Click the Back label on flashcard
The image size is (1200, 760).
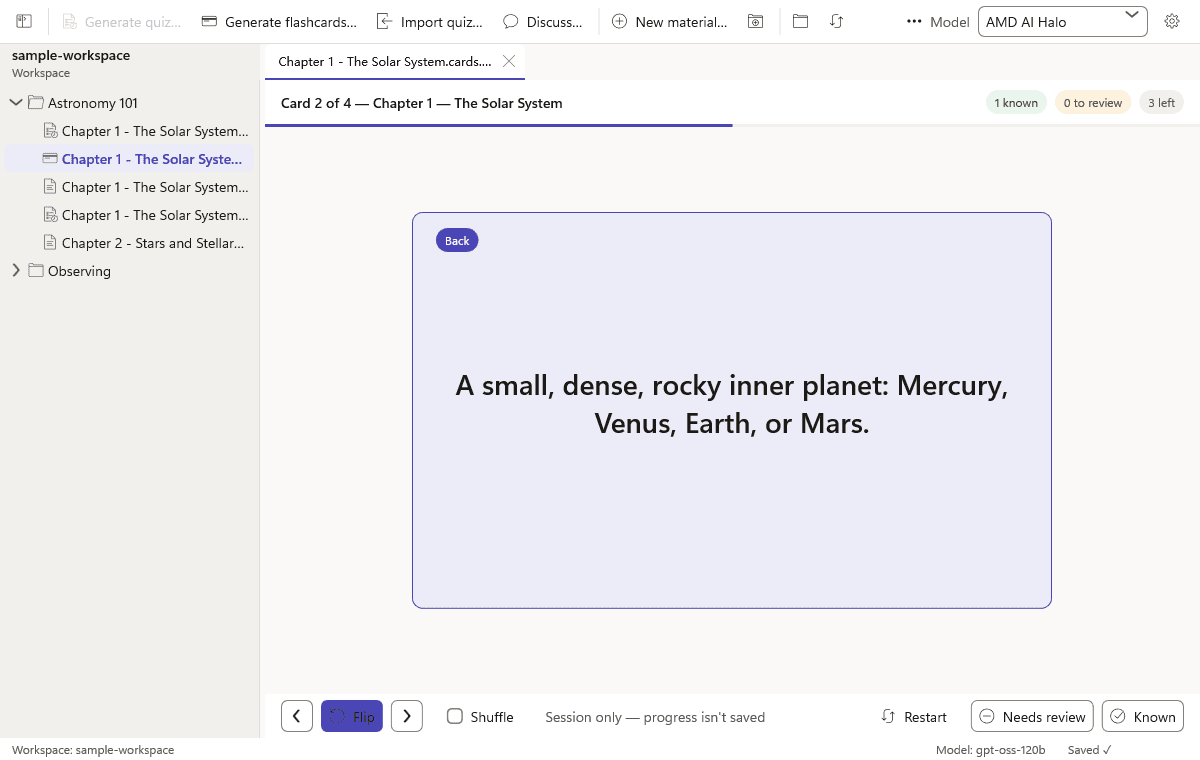[x=457, y=241]
